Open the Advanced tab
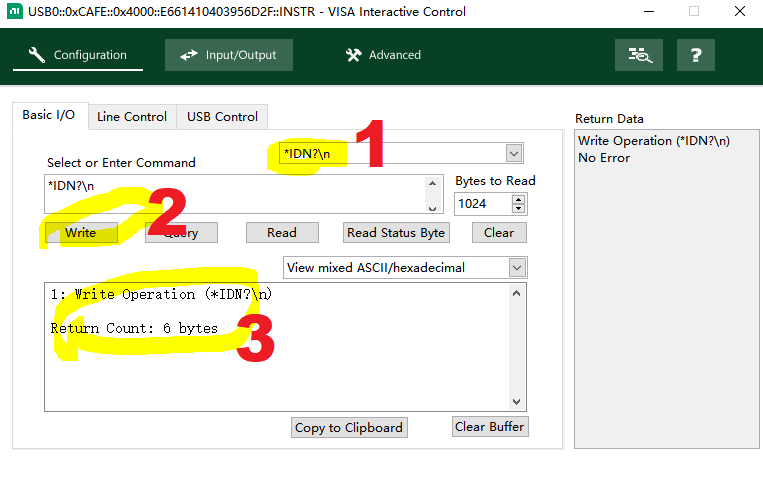Image resolution: width=763 pixels, height=484 pixels. (383, 55)
